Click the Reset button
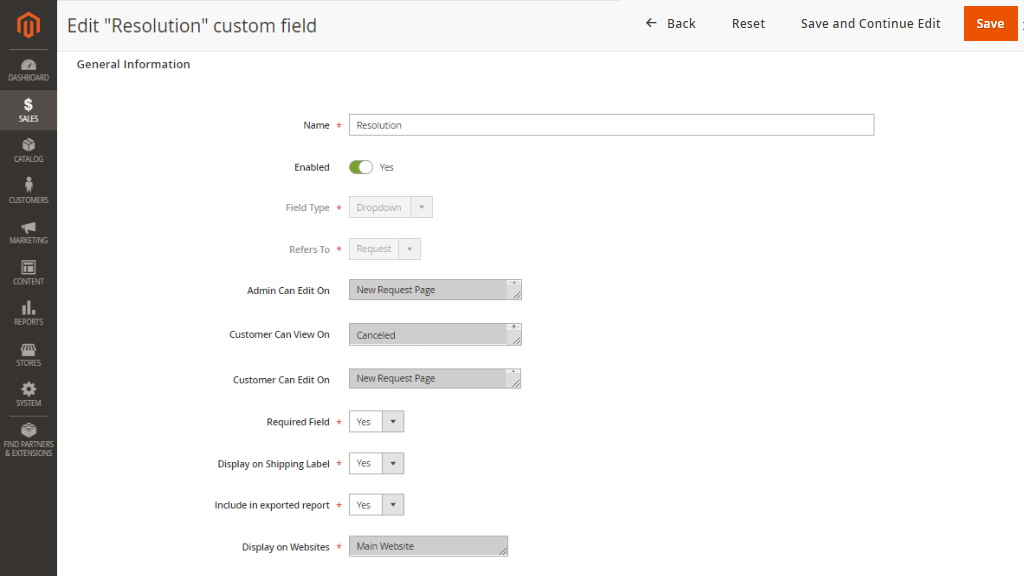Viewport: 1024px width, 576px height. tap(748, 24)
